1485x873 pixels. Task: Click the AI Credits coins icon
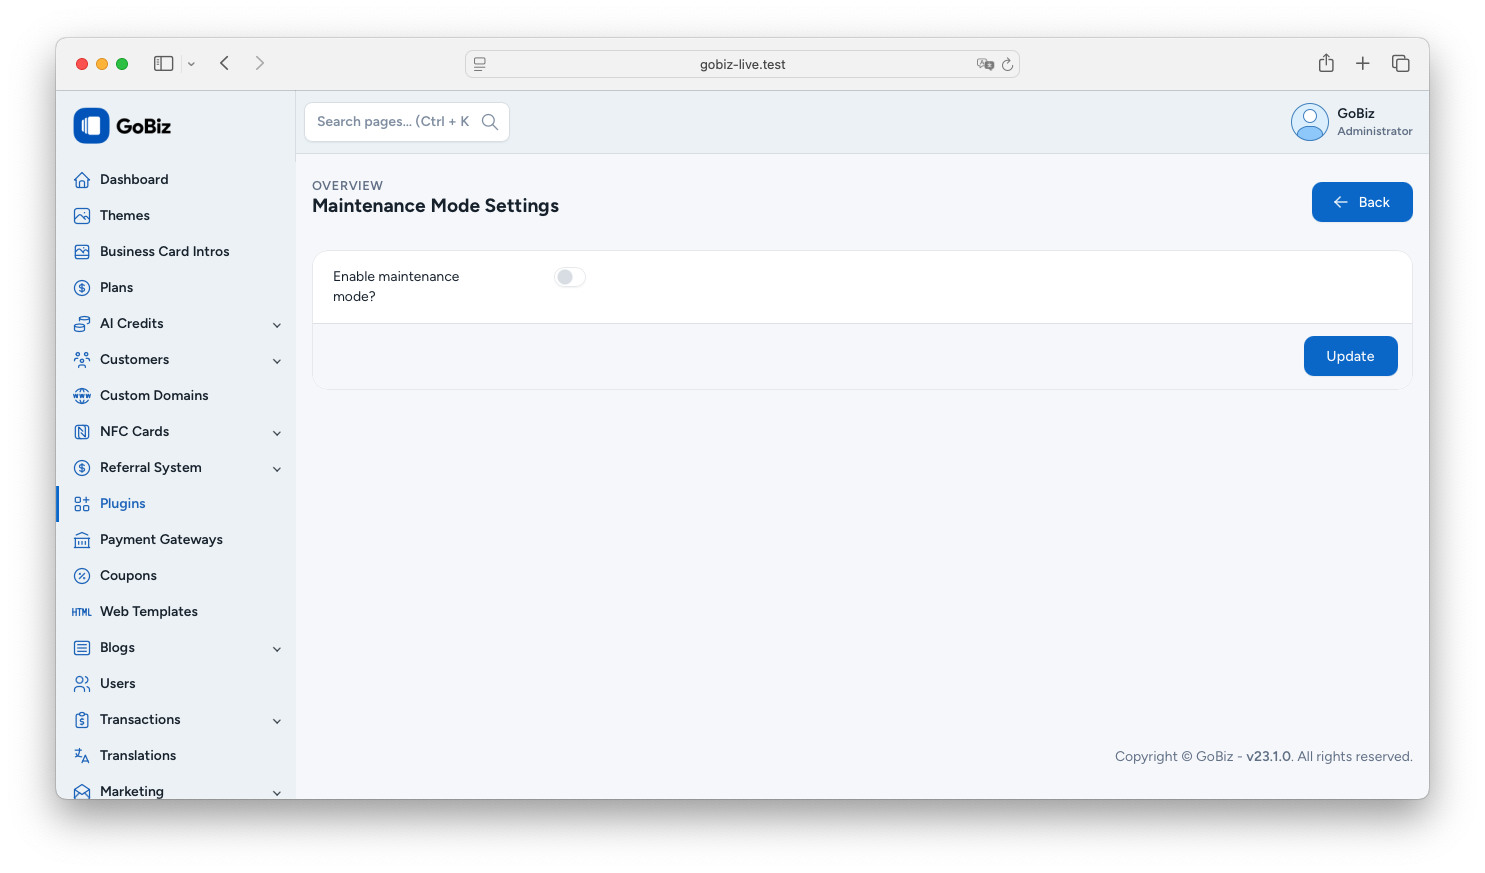[82, 324]
